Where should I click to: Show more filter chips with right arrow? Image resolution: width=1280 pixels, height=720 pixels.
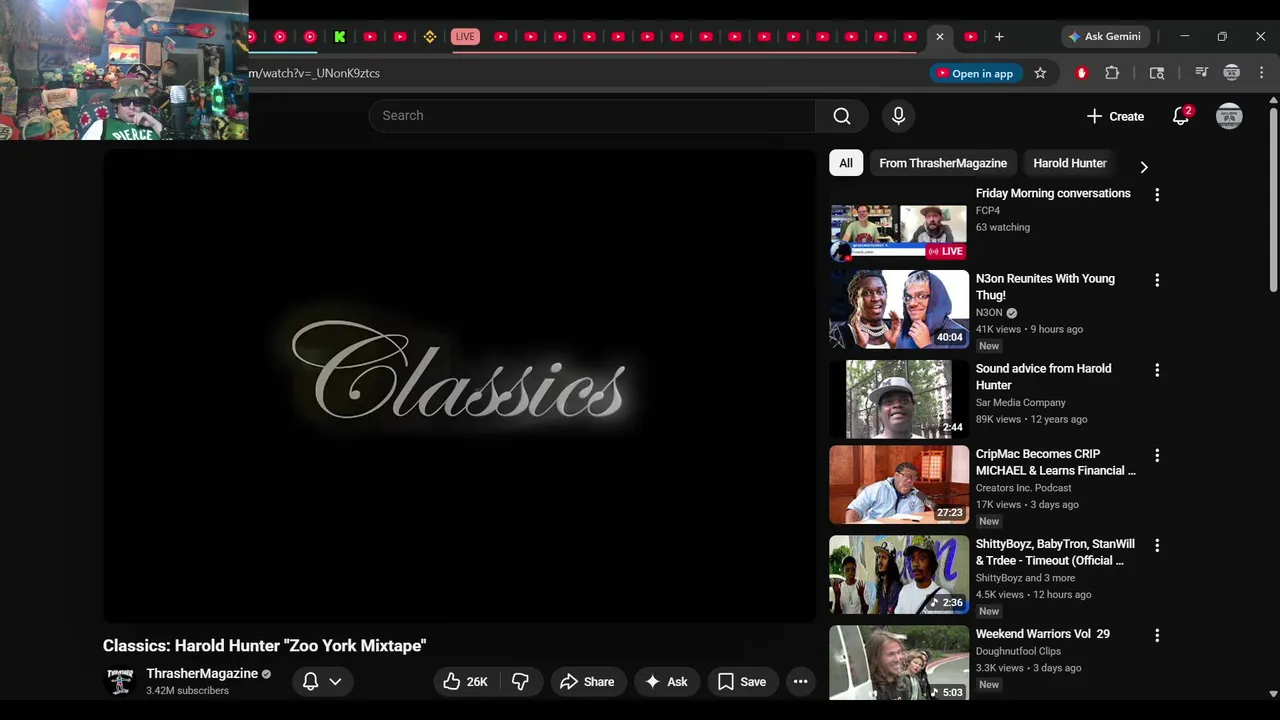(x=1144, y=167)
